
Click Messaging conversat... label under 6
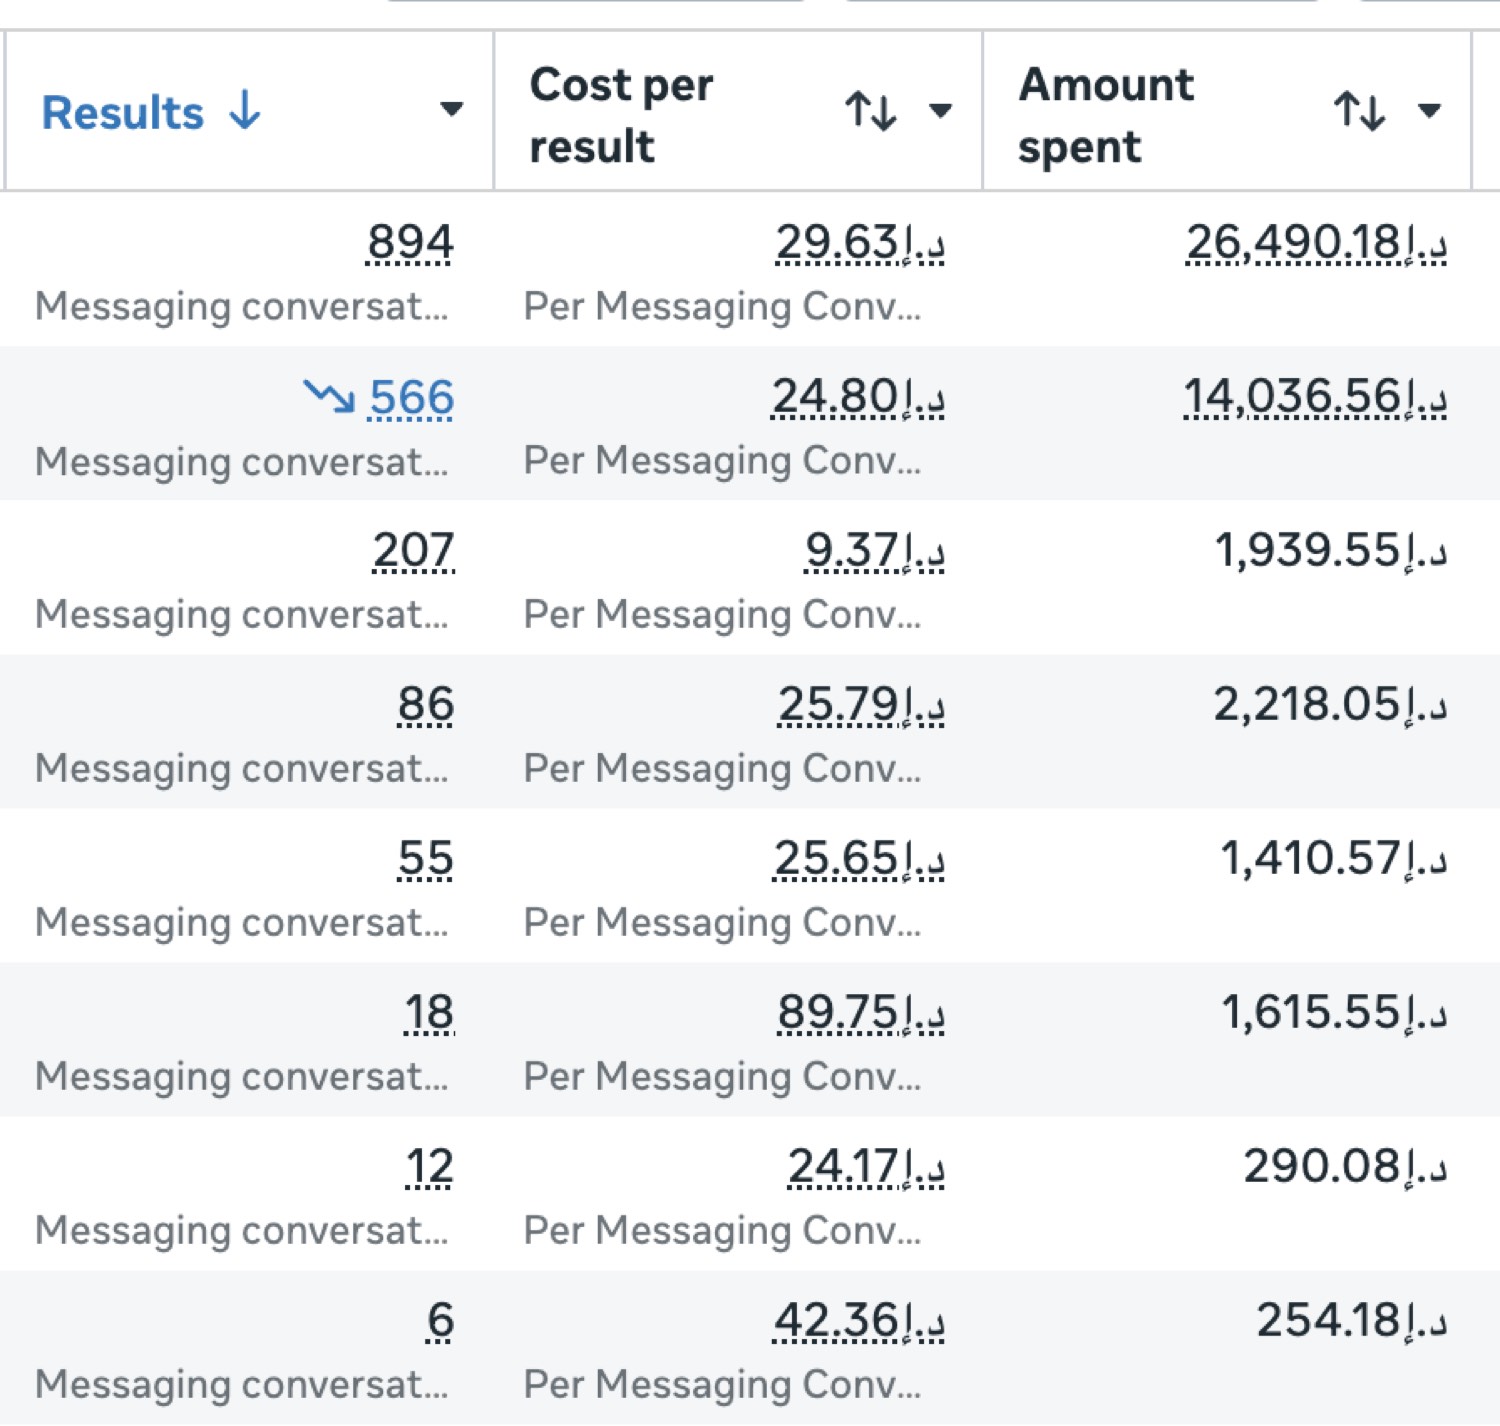click(x=242, y=1385)
